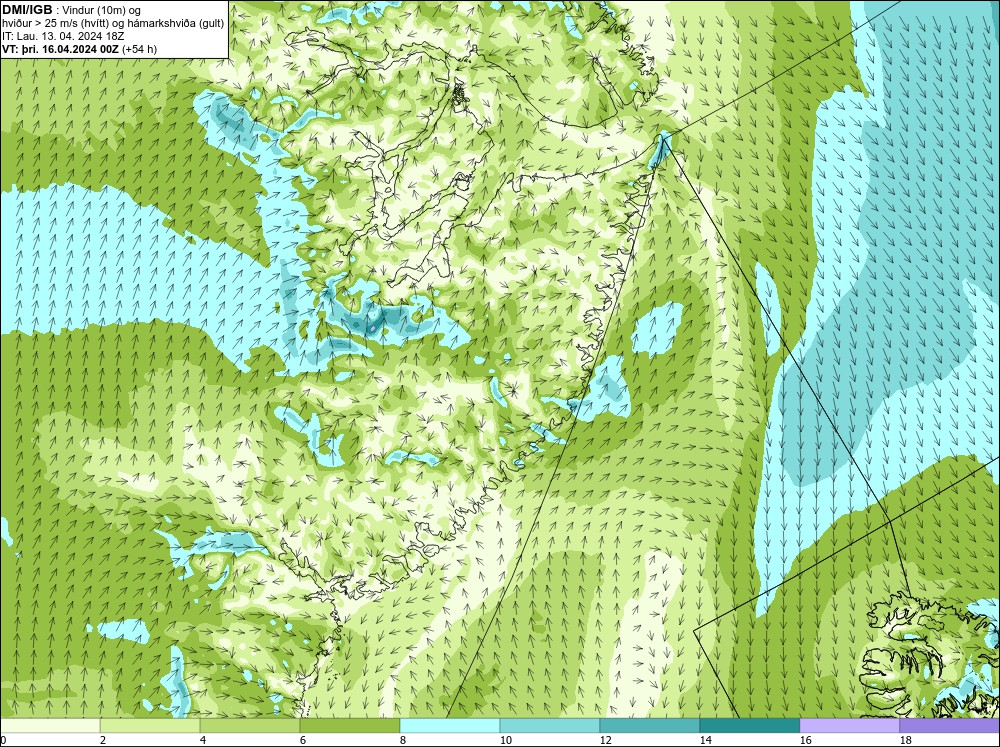Screen dimensions: 1000x747
Task: Click the legend label '4'
Action: point(203,741)
